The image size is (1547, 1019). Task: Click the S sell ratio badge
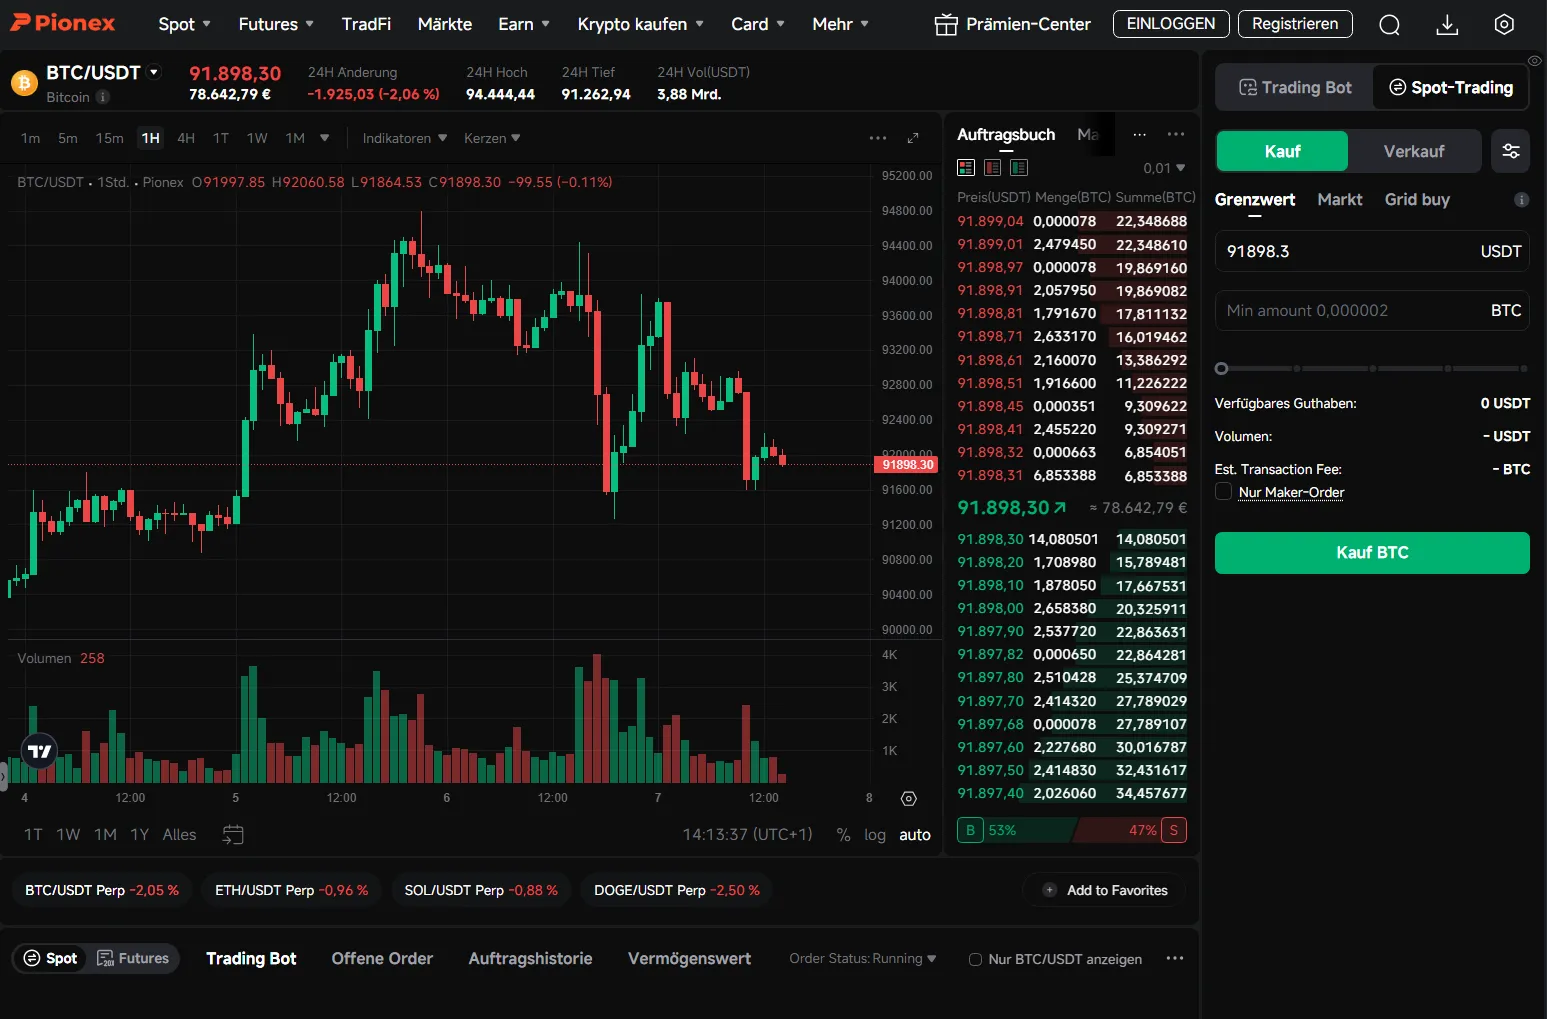pyautogui.click(x=1174, y=830)
